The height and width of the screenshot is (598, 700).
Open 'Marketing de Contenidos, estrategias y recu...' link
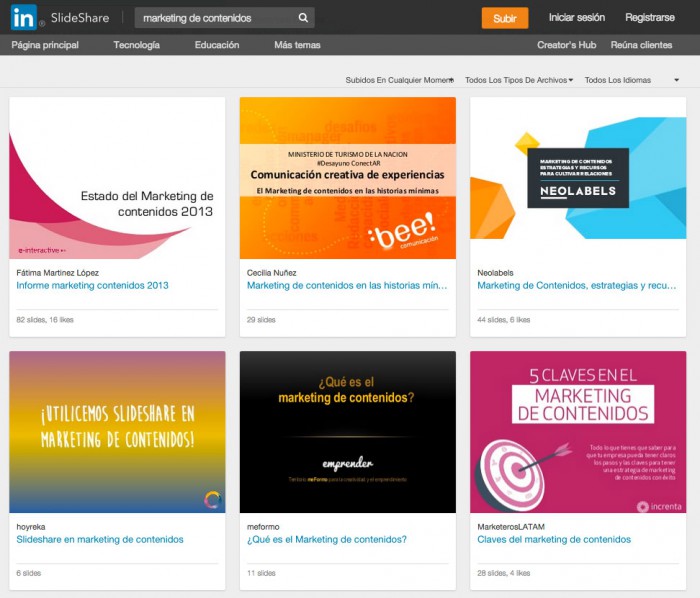[x=577, y=286]
